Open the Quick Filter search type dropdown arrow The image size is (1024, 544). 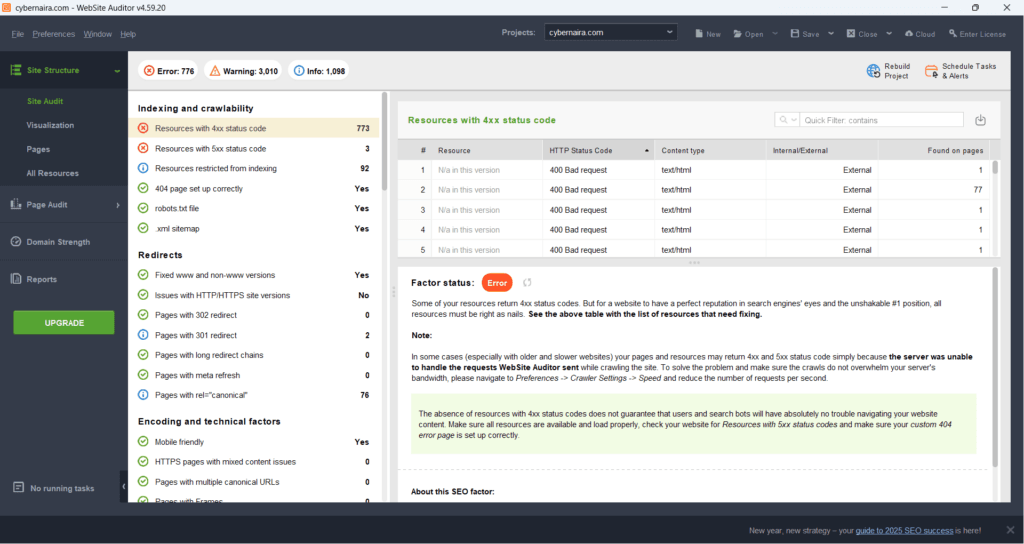pos(793,120)
